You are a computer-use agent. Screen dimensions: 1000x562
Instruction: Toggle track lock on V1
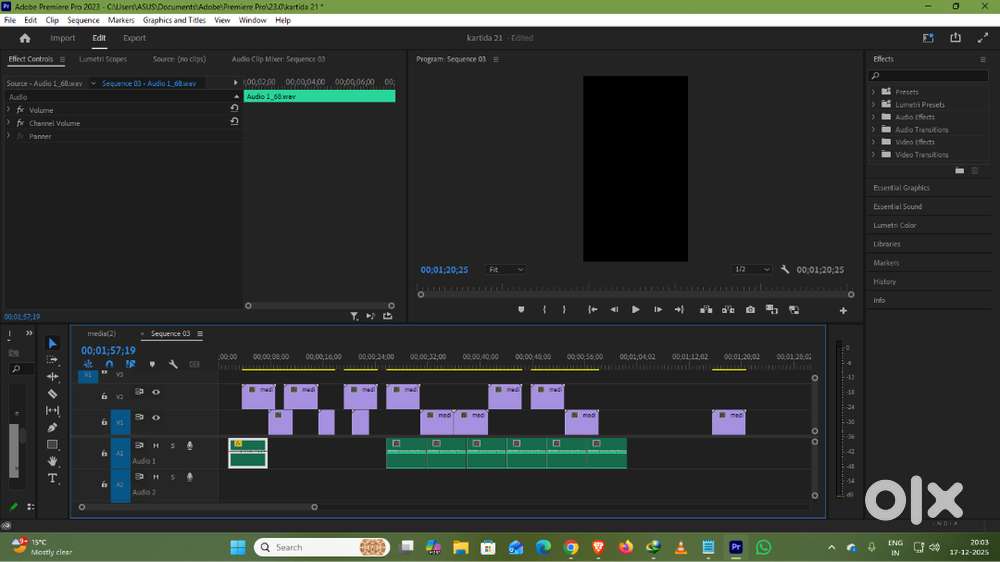[x=104, y=423]
